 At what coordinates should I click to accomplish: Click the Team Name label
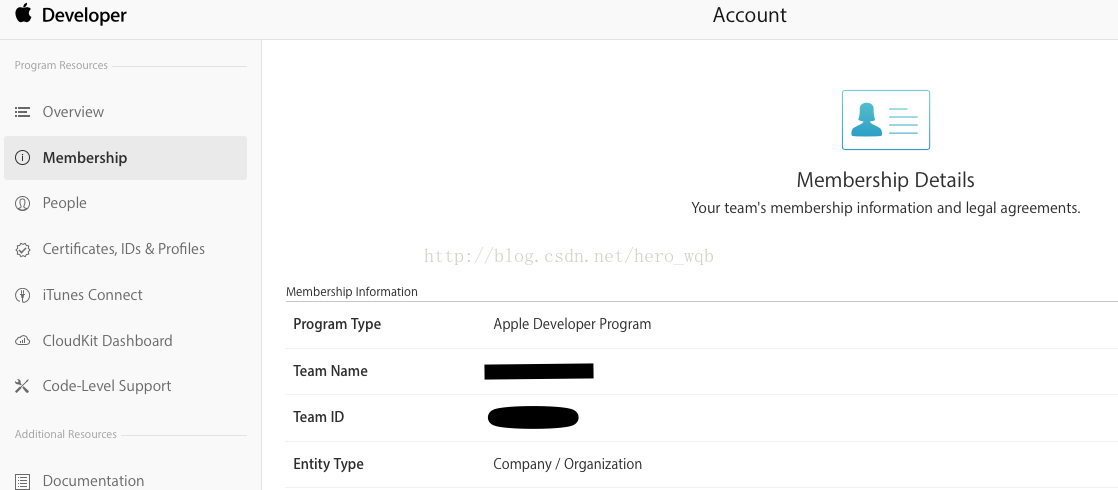330,371
